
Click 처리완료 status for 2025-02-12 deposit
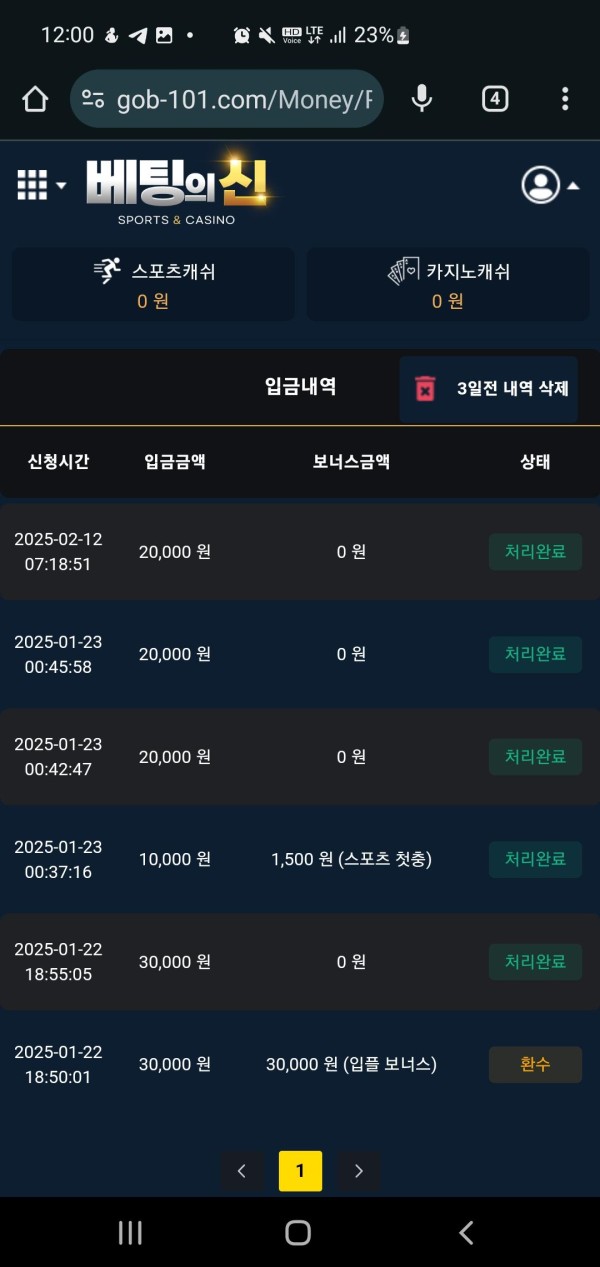[x=535, y=551]
